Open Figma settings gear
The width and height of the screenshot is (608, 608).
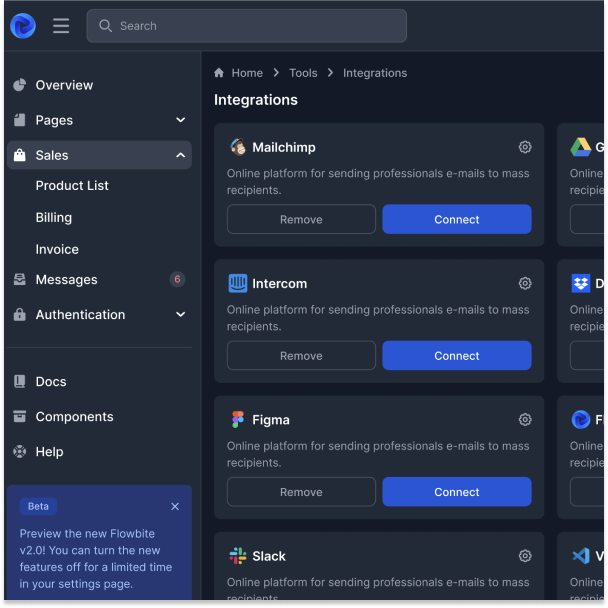[x=525, y=420]
